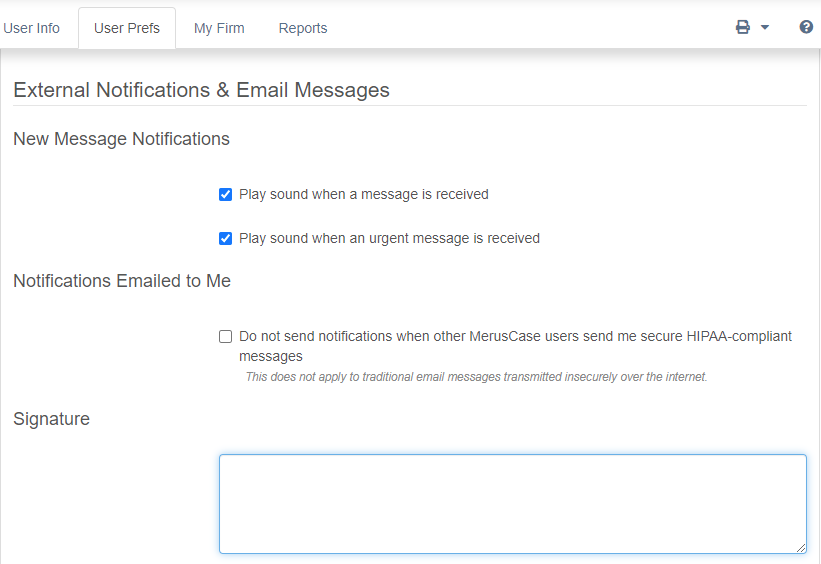Click the New Message Notifications heading
Screen dimensions: 821x564
tap(121, 139)
